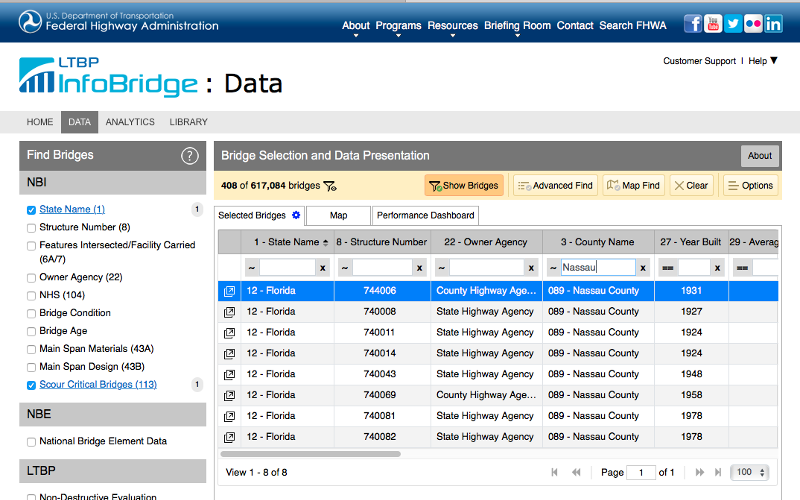Image resolution: width=800 pixels, height=500 pixels.
Task: Switch to the ANALYTICS tab
Action: [x=130, y=122]
